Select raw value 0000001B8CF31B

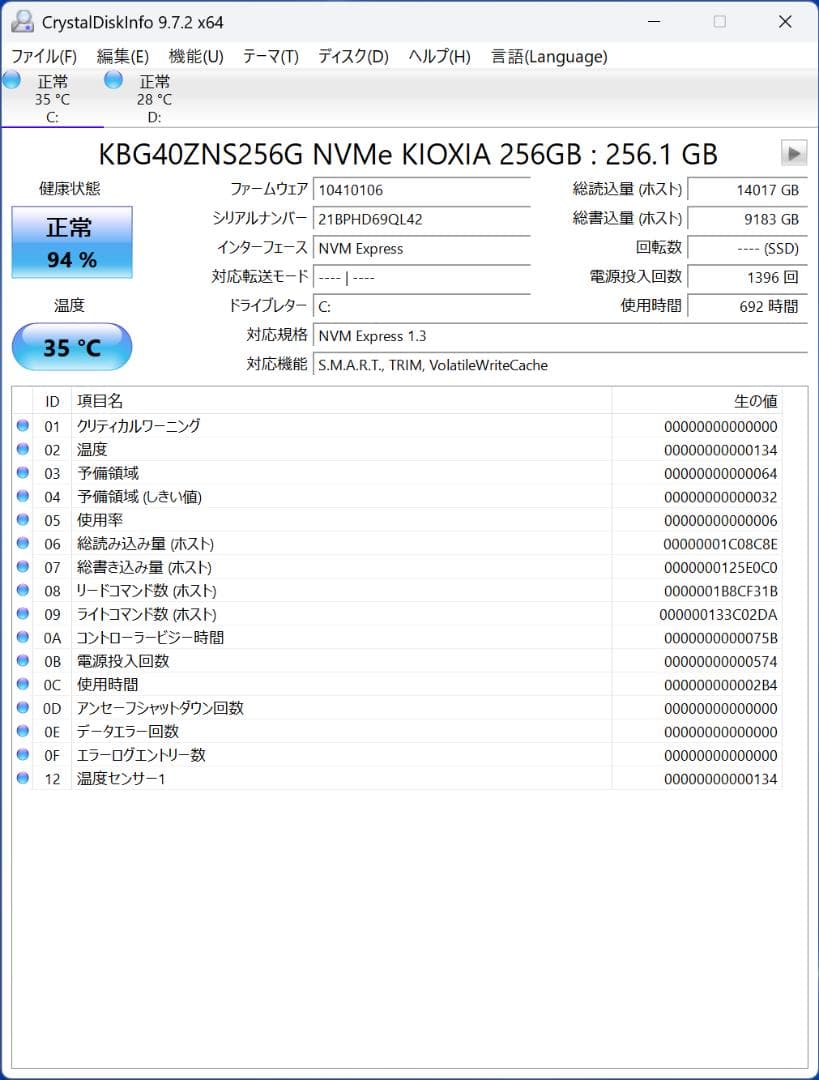720,591
